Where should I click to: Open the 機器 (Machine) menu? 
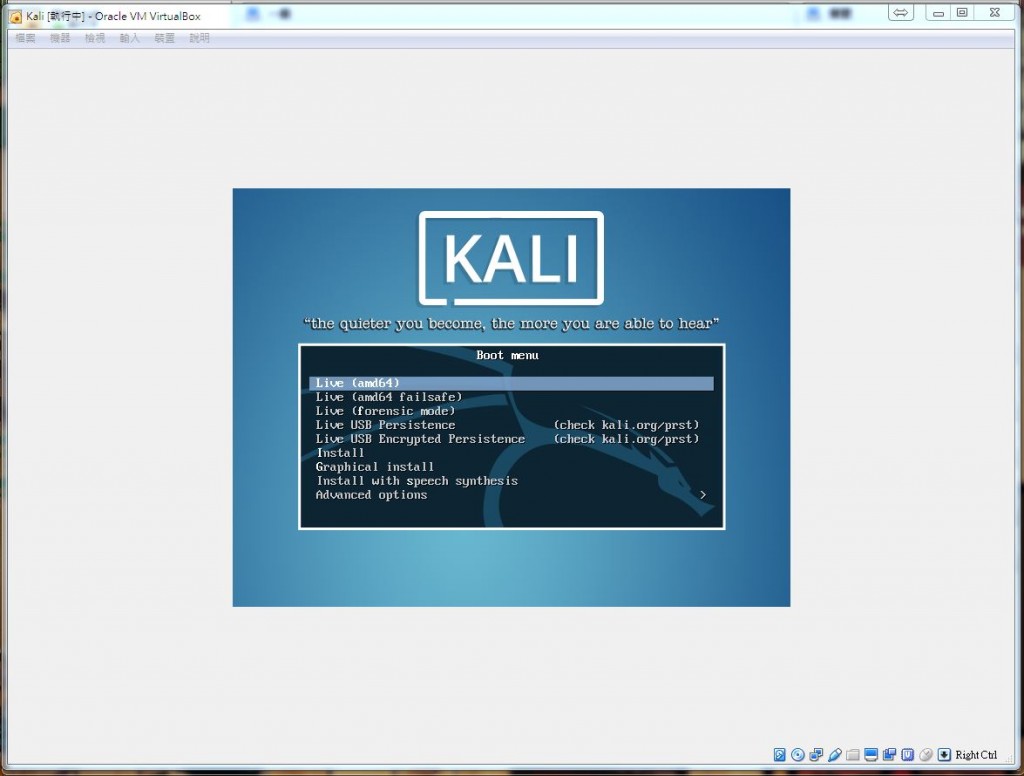(x=60, y=39)
